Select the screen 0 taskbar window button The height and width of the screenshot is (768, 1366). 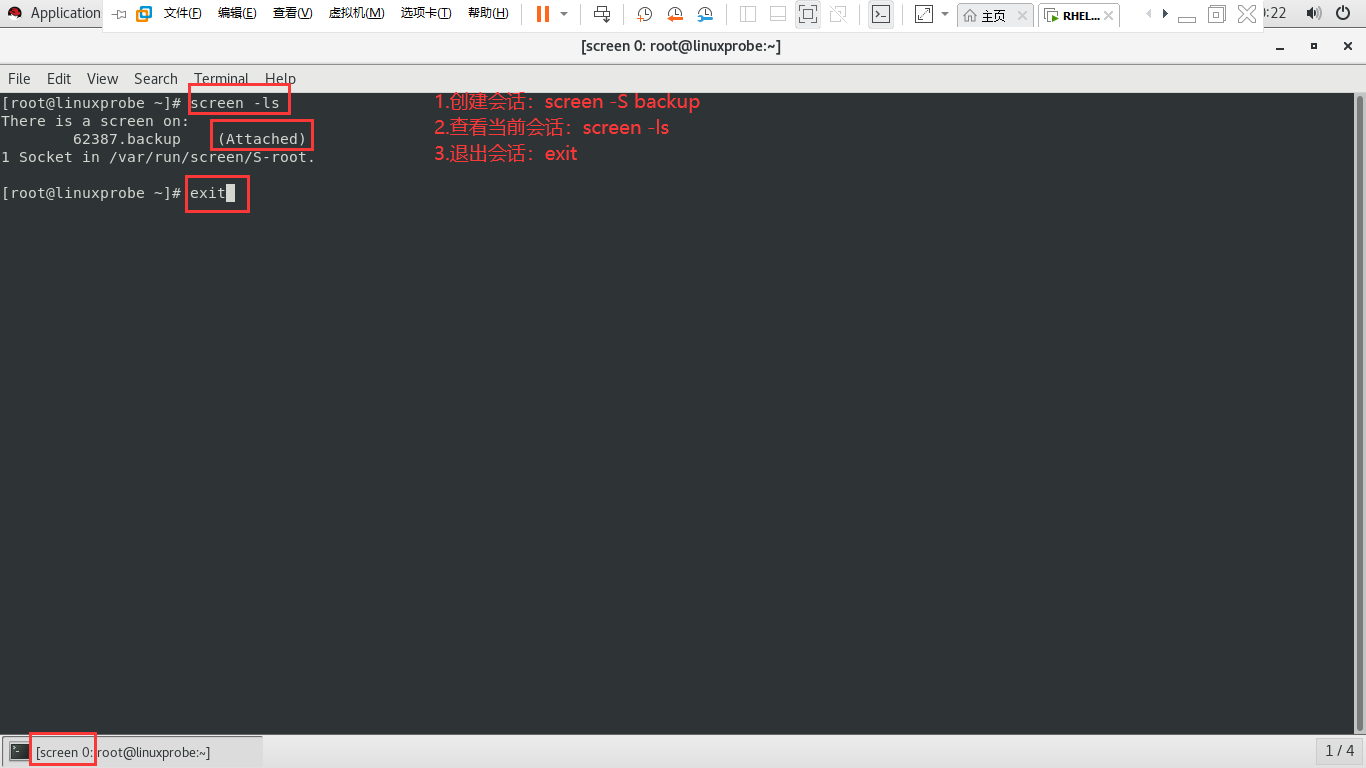tap(133, 751)
